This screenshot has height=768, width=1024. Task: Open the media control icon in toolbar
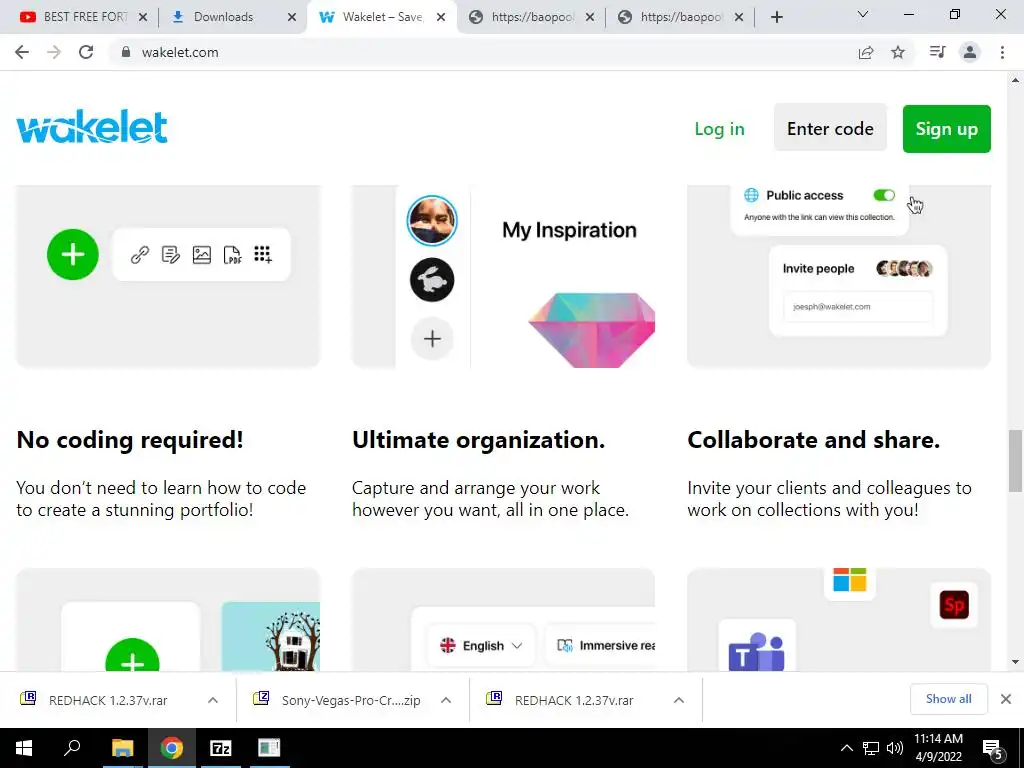pos(937,52)
